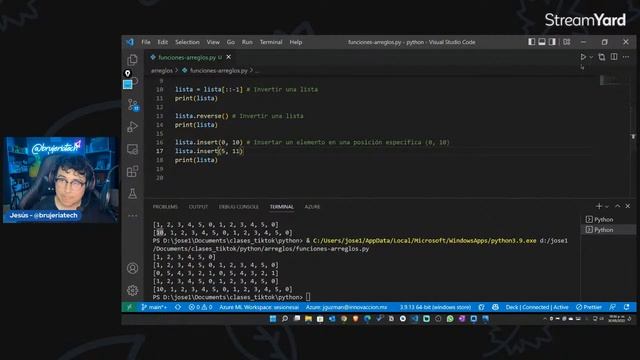
Task: Click Synchronize Changes icon in status bar
Action: click(x=178, y=307)
